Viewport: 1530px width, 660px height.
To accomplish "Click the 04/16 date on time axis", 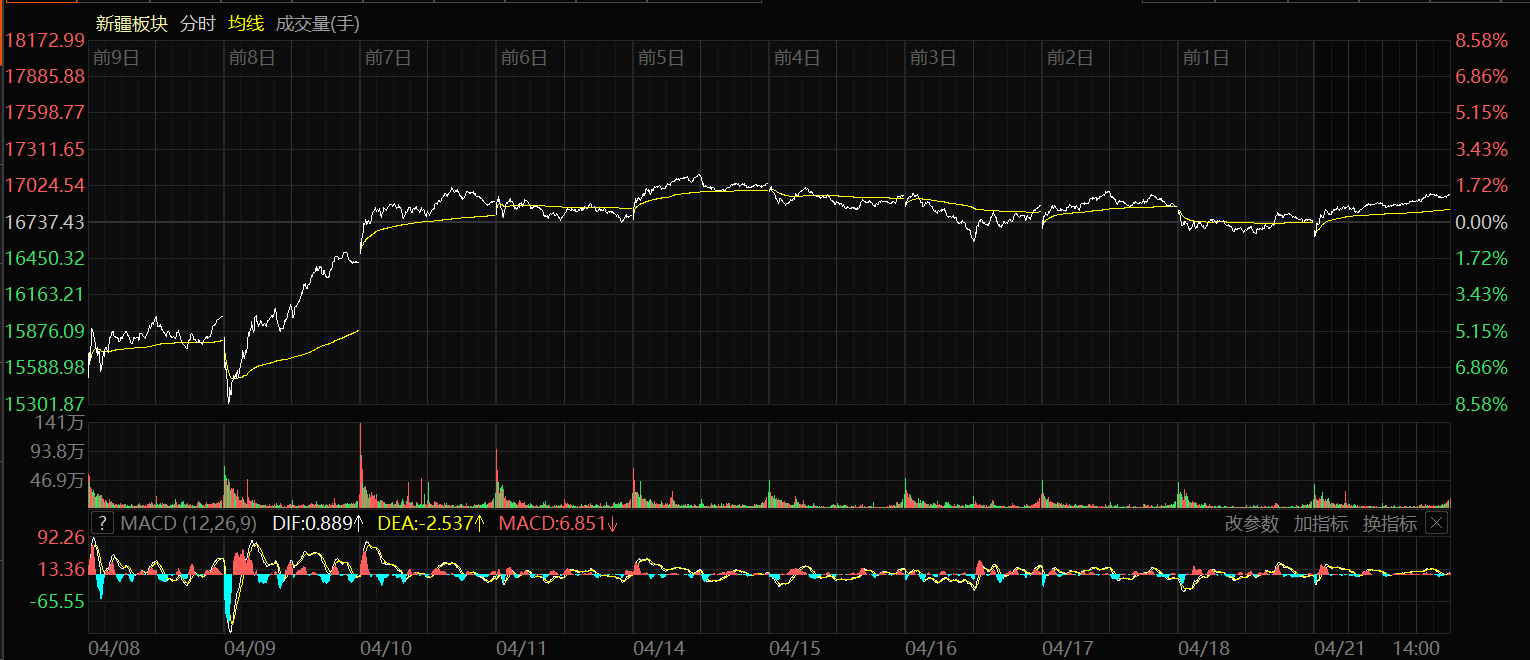I will (931, 649).
